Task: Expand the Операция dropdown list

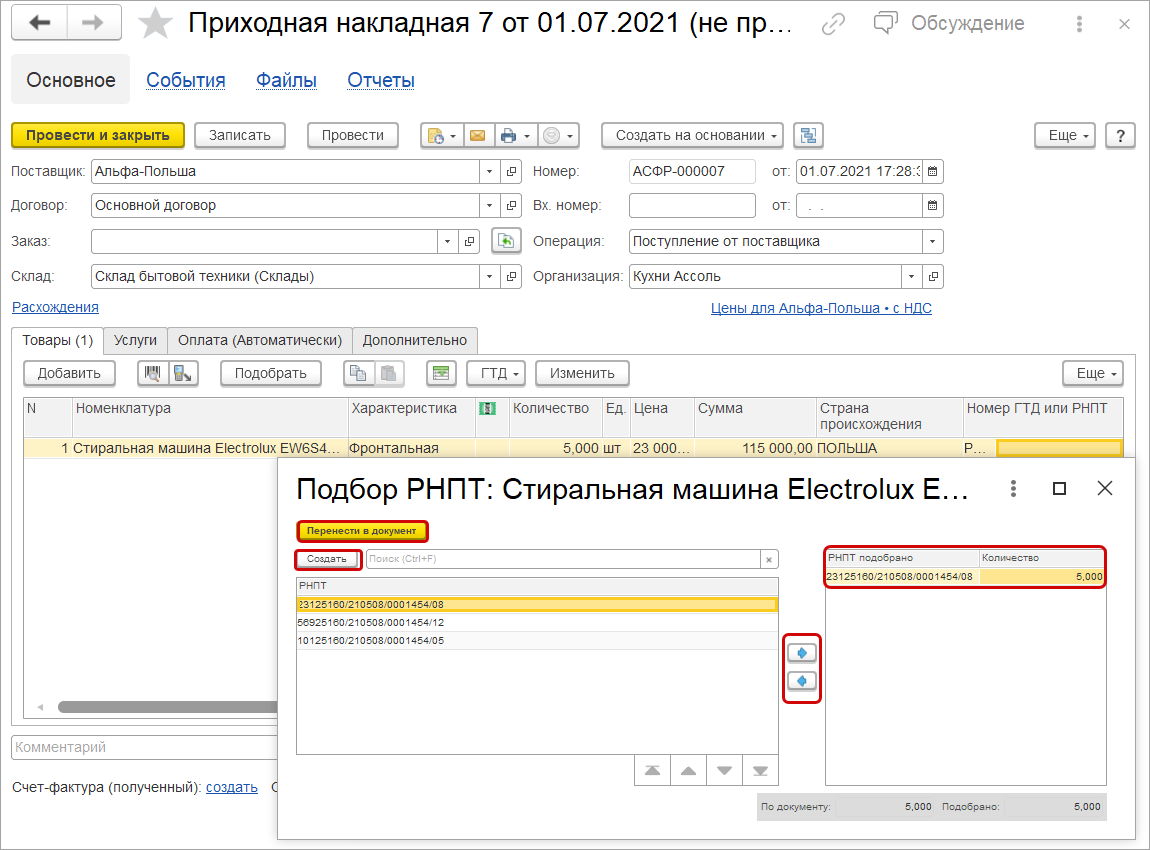Action: [x=932, y=241]
